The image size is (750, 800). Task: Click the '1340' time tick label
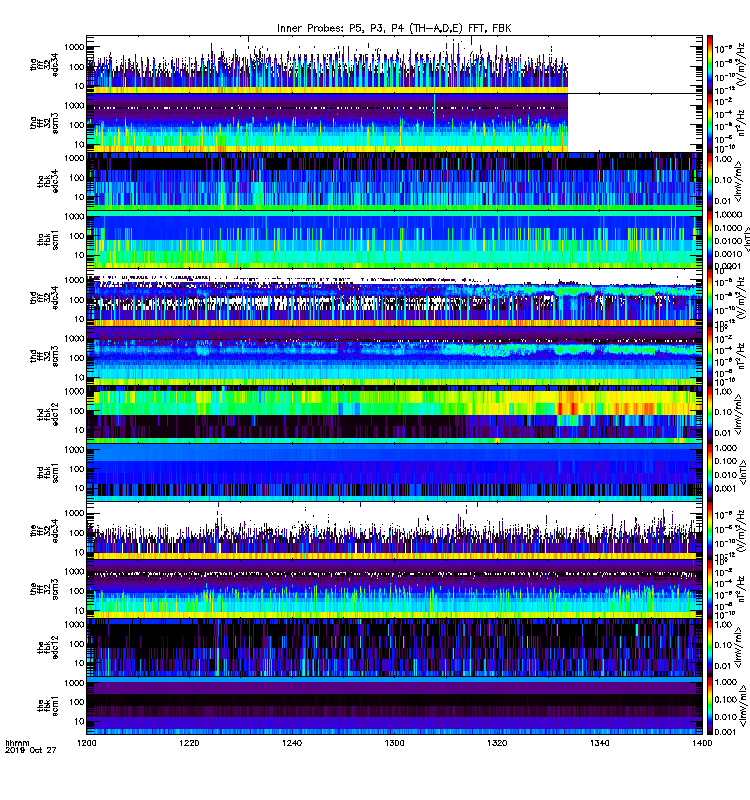coord(599,743)
